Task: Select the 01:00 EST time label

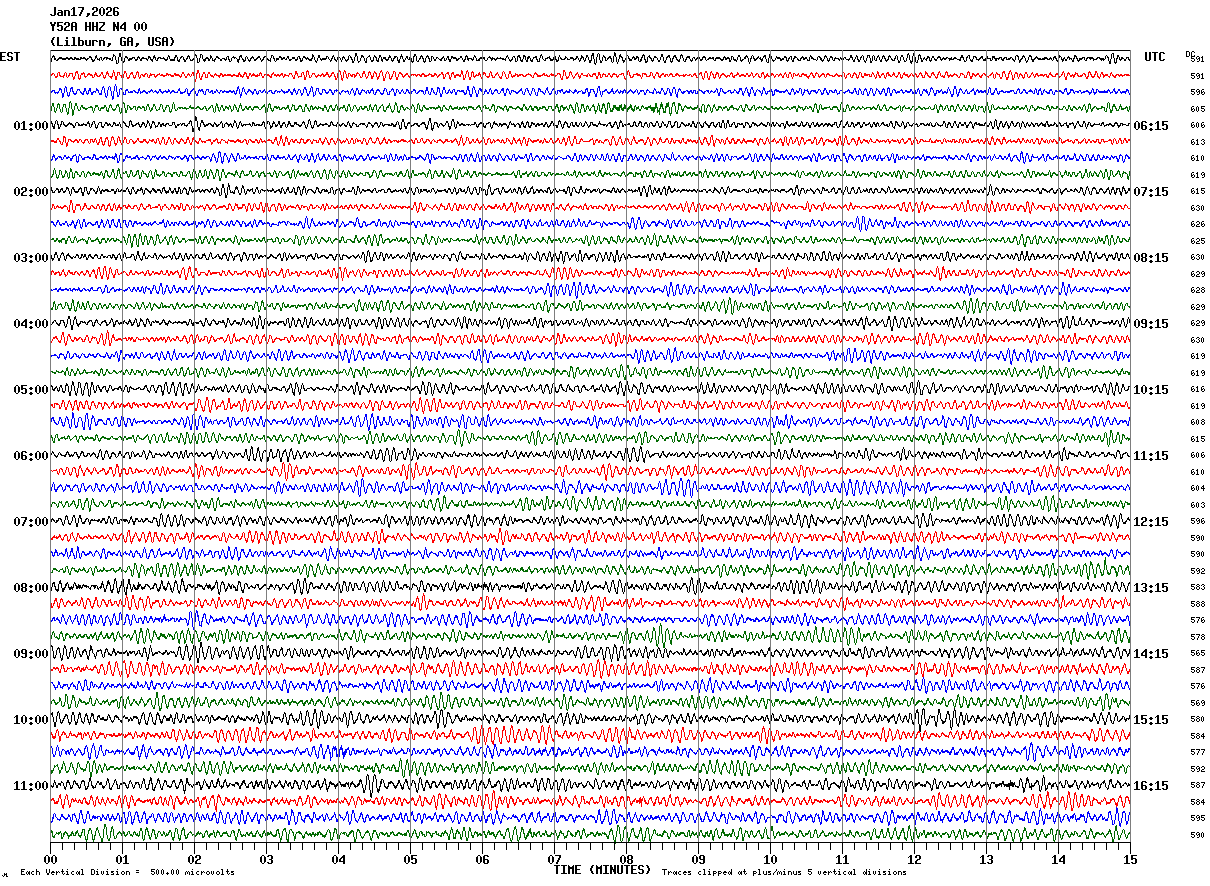Action: (x=31, y=126)
